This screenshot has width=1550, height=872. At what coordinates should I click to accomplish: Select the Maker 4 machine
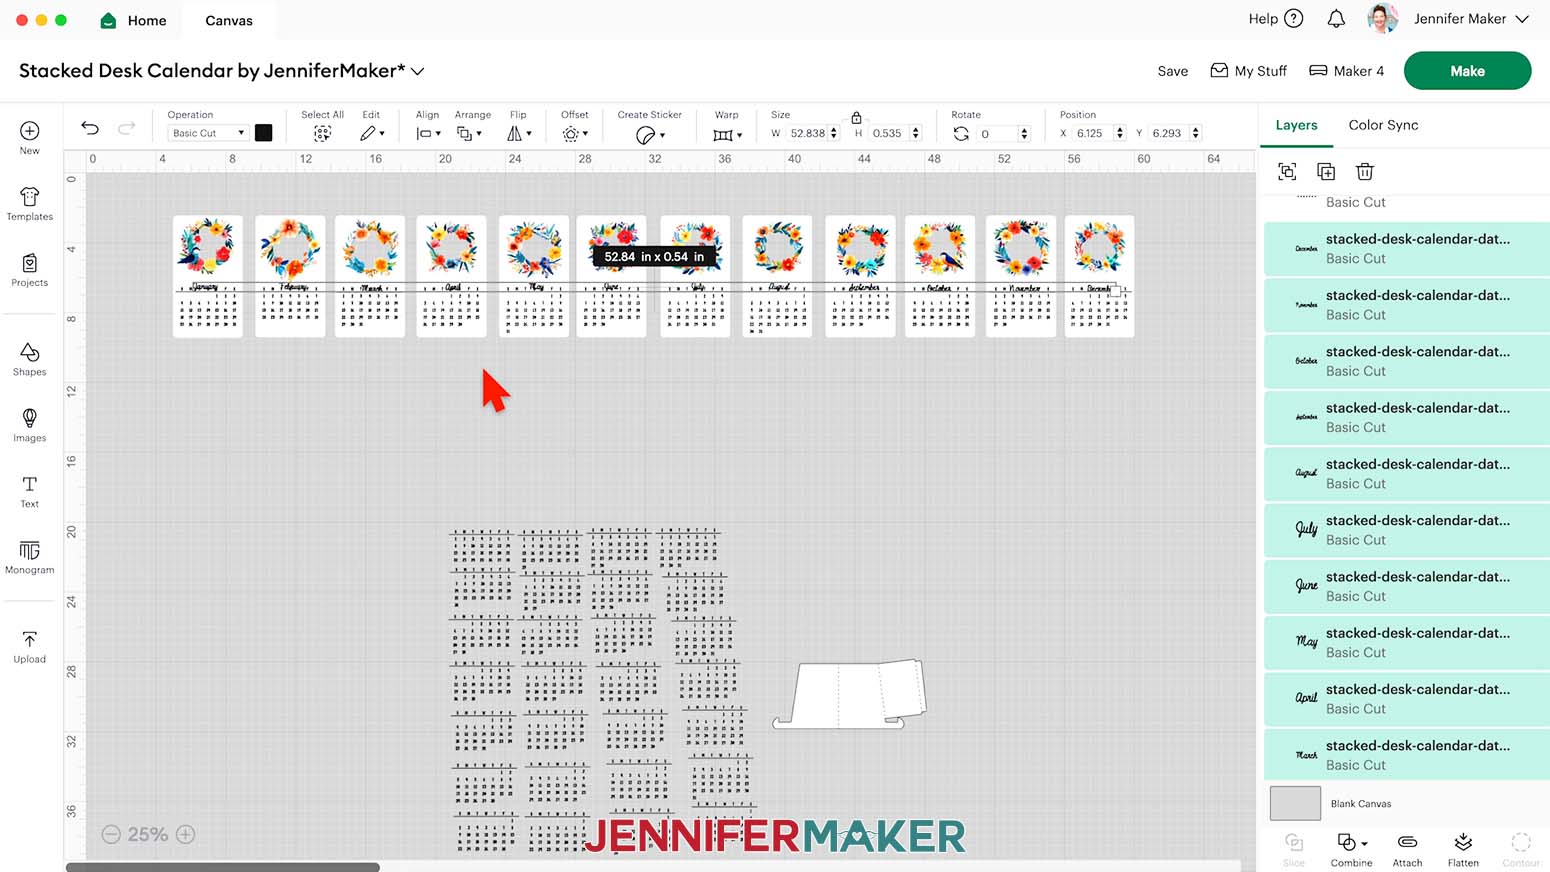point(1346,71)
